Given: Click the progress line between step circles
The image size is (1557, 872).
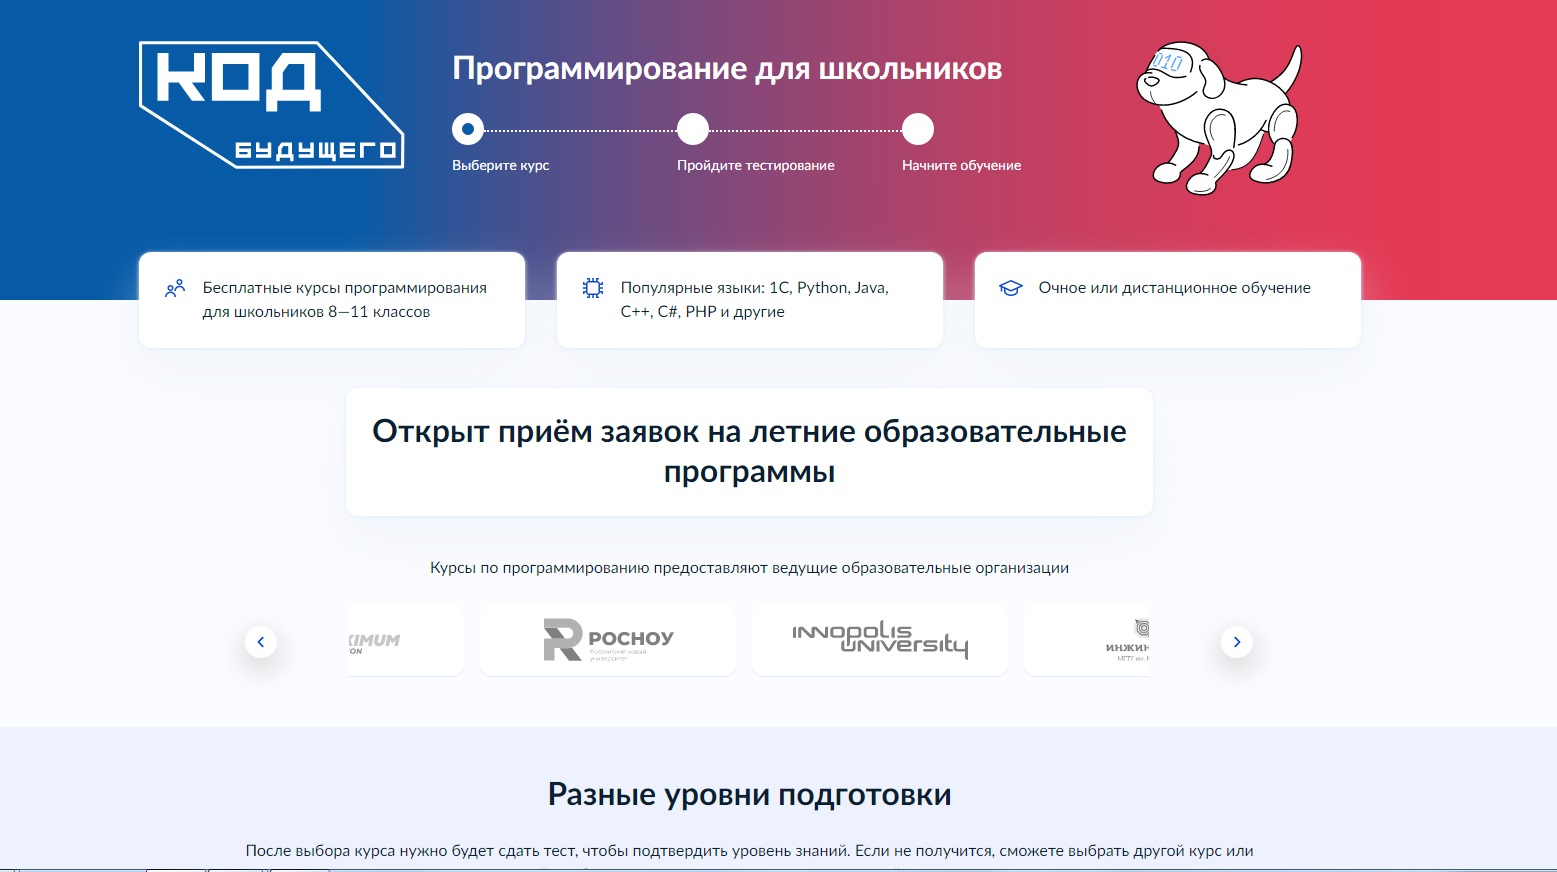Looking at the screenshot, I should (580, 128).
